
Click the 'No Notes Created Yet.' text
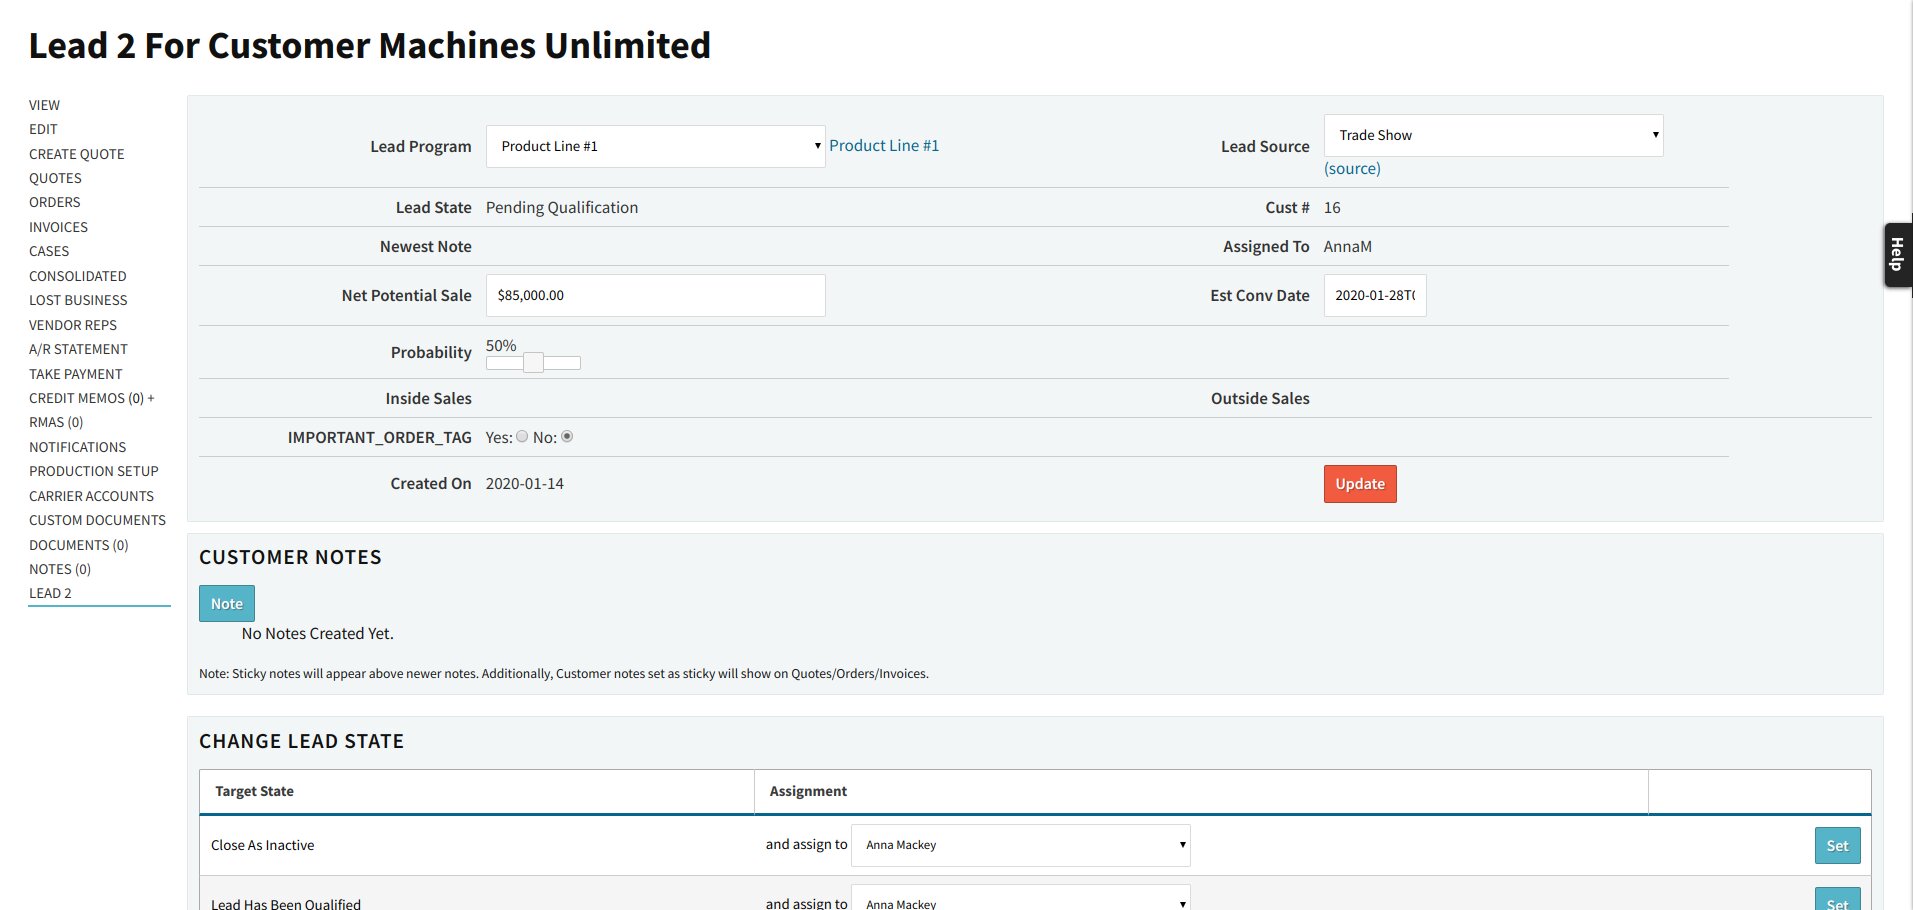coord(318,633)
